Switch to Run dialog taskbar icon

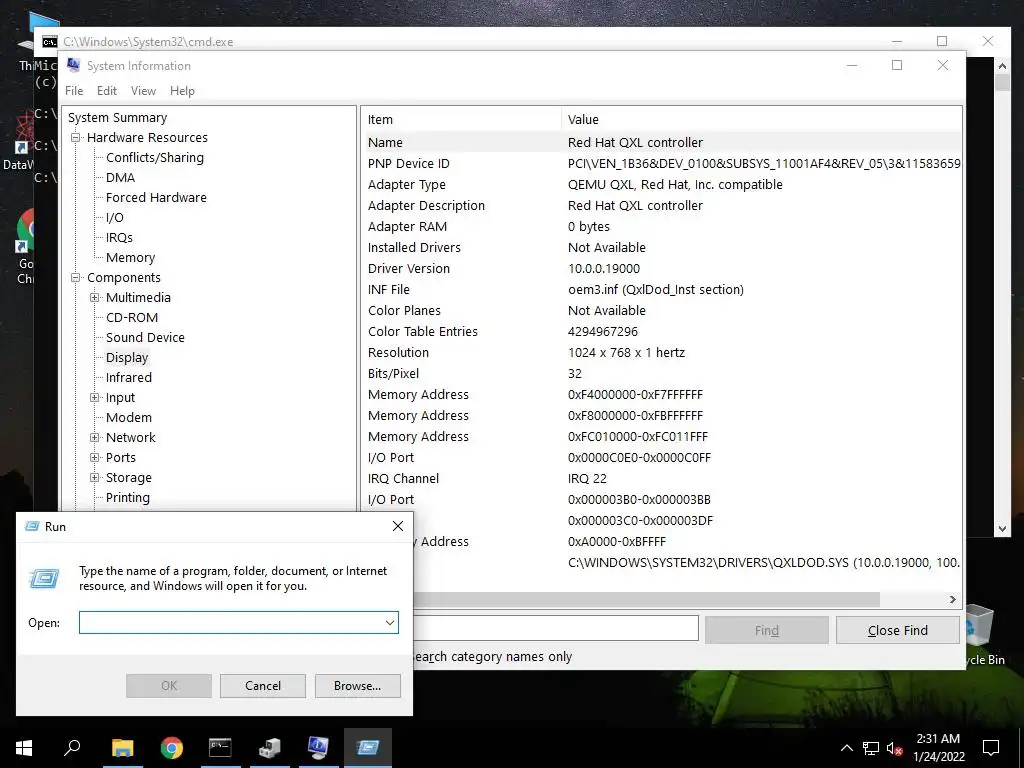pyautogui.click(x=368, y=748)
